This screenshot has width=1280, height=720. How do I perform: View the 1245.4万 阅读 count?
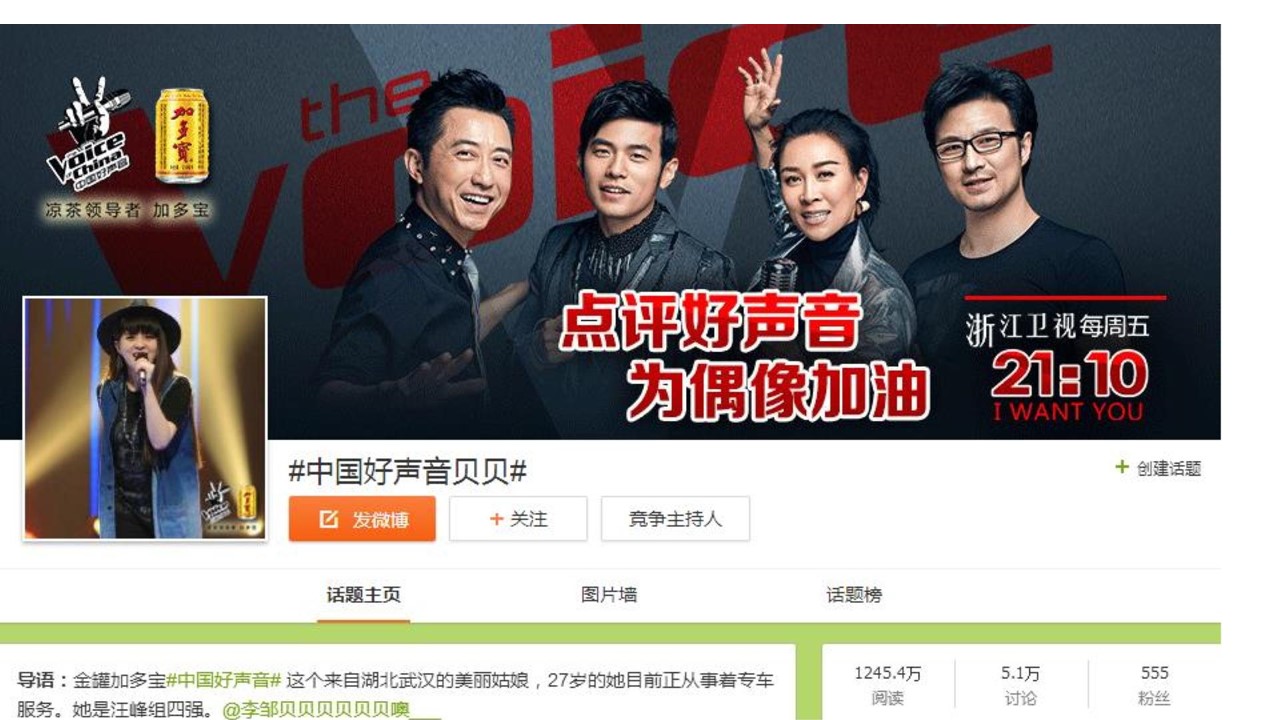[887, 685]
